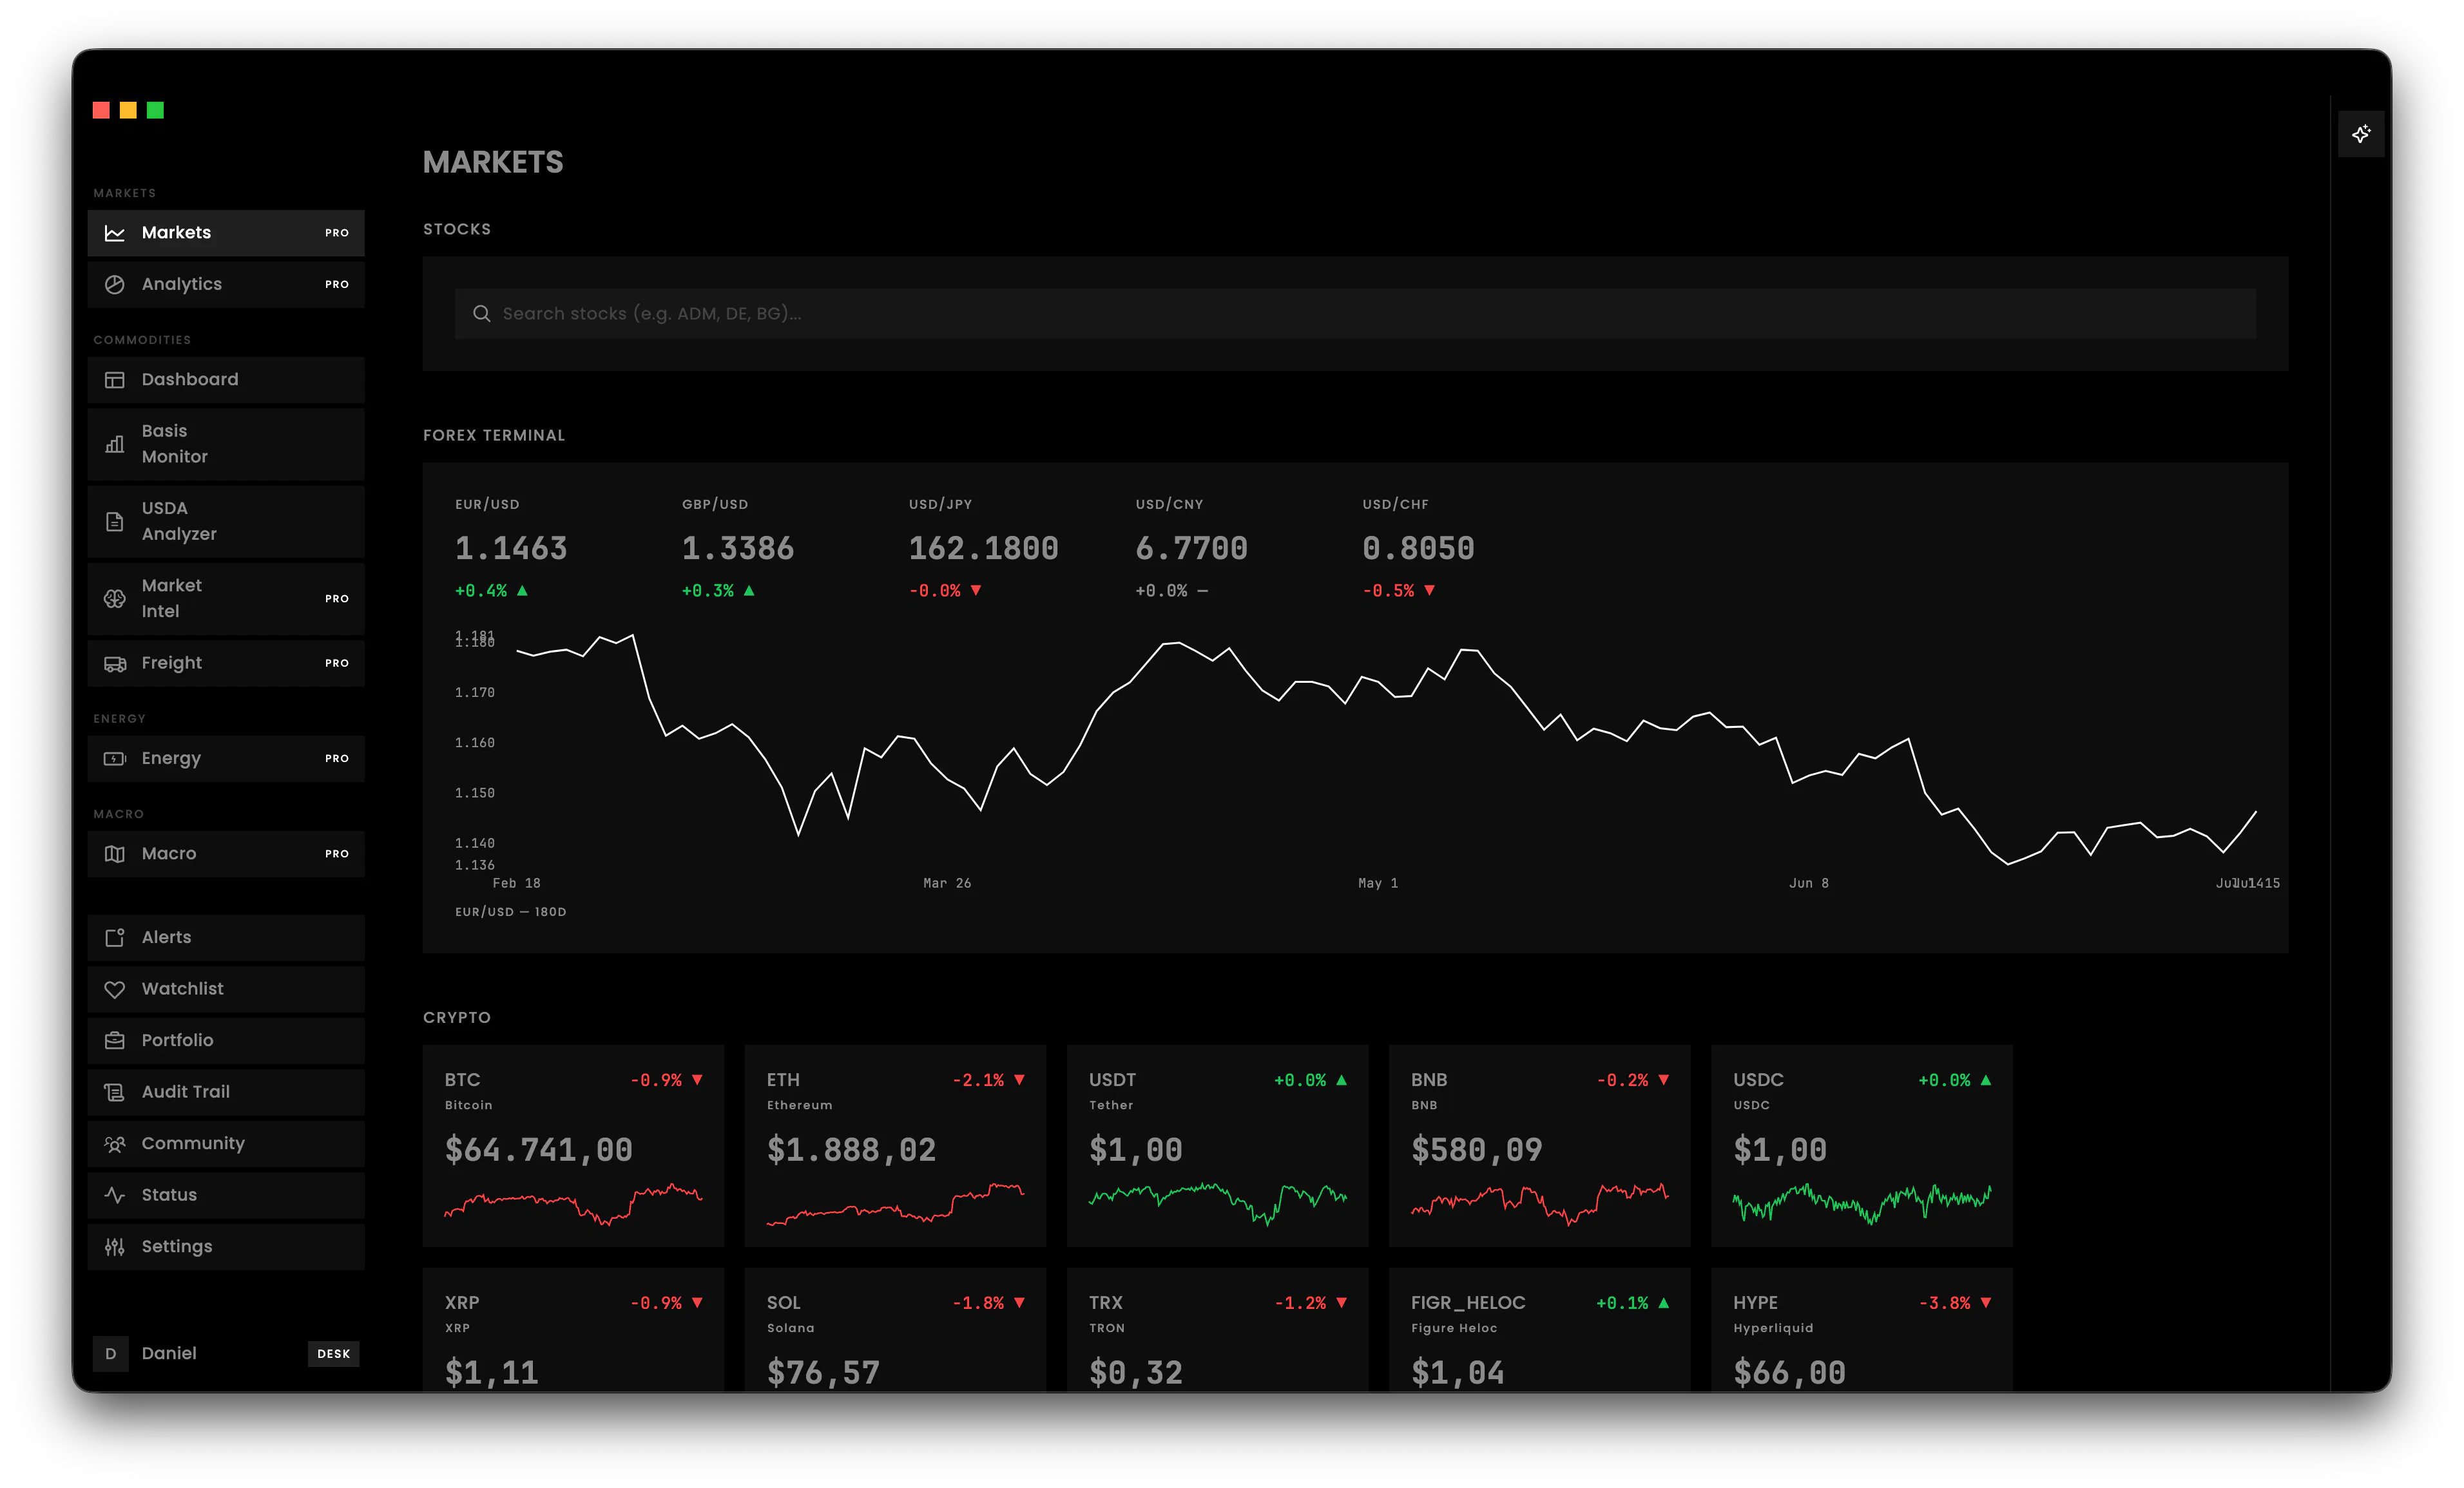Image resolution: width=2464 pixels, height=1488 pixels.
Task: Click the Portfolio briefcase icon
Action: 115,1041
